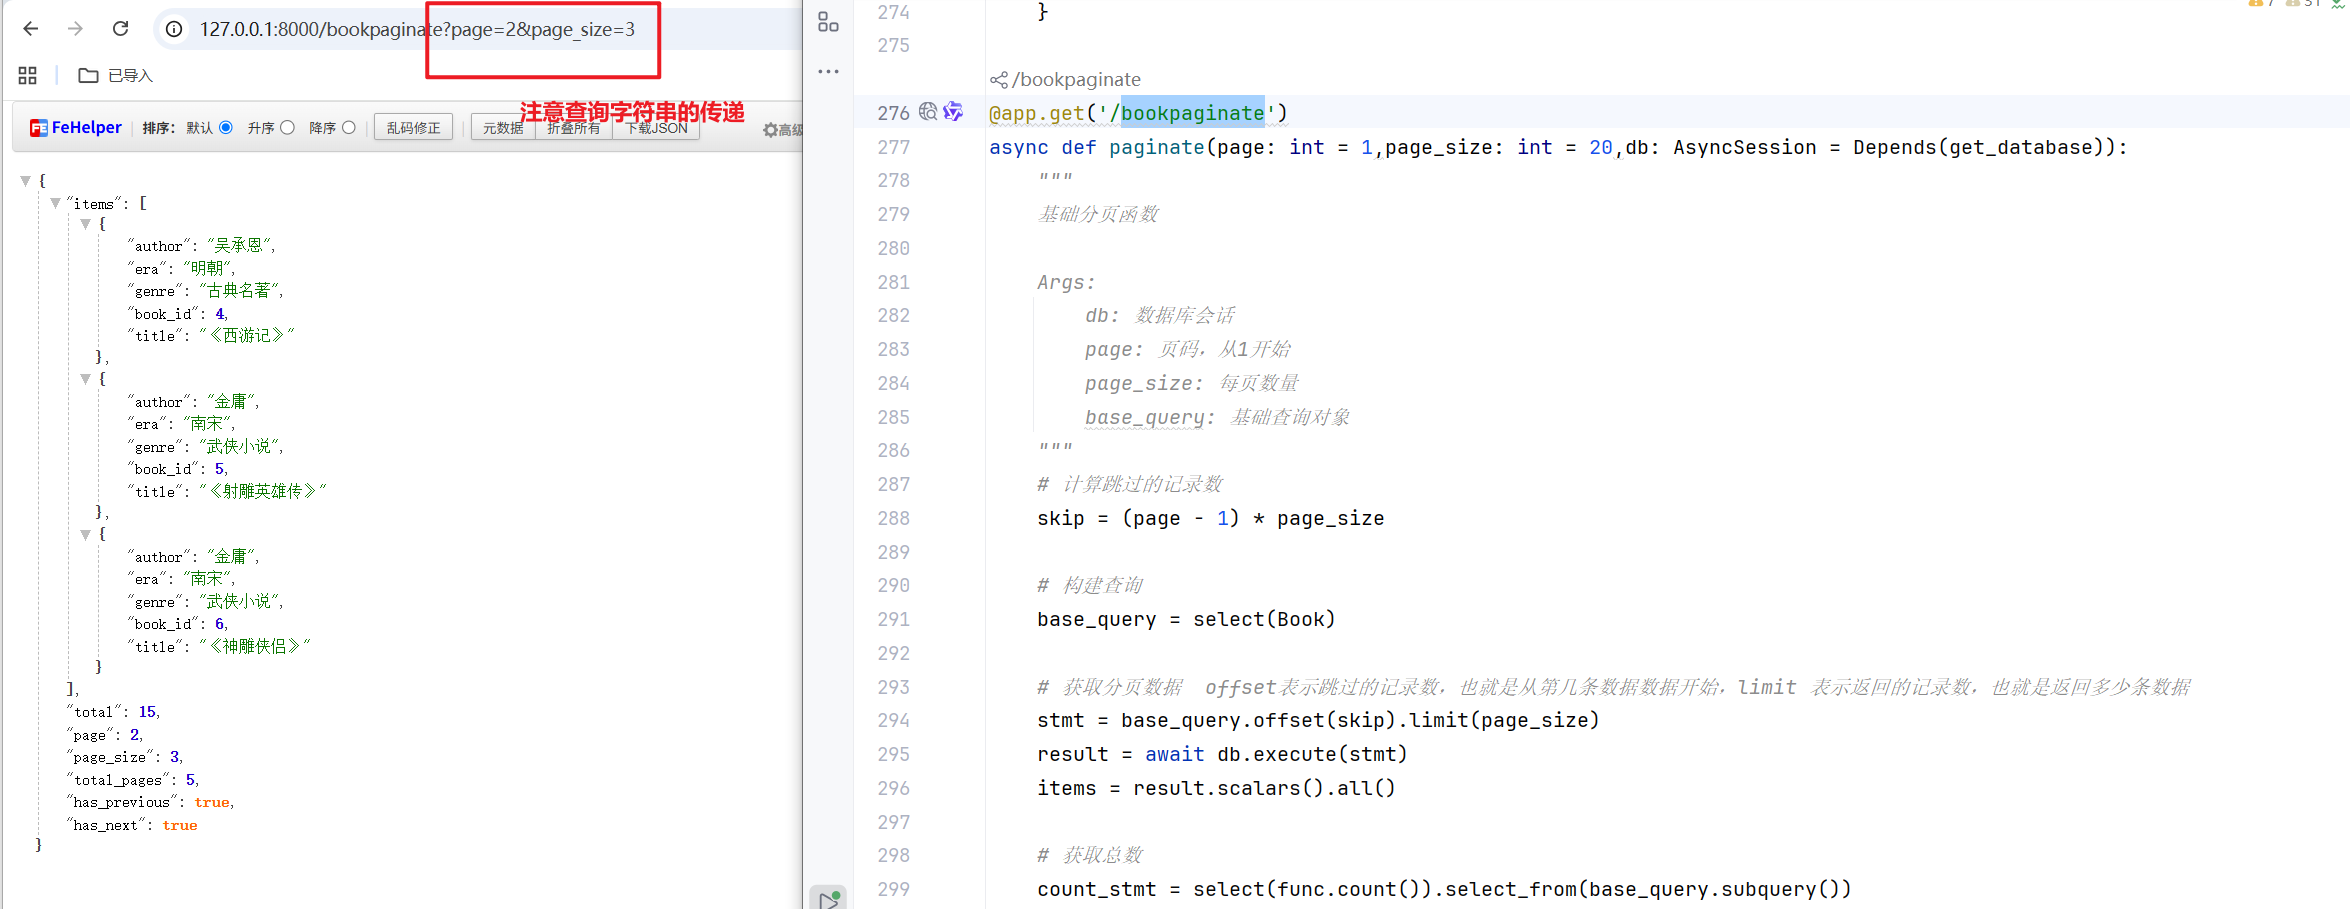The width and height of the screenshot is (2350, 909).
Task: Open the browser apps grid icon
Action: [27, 76]
